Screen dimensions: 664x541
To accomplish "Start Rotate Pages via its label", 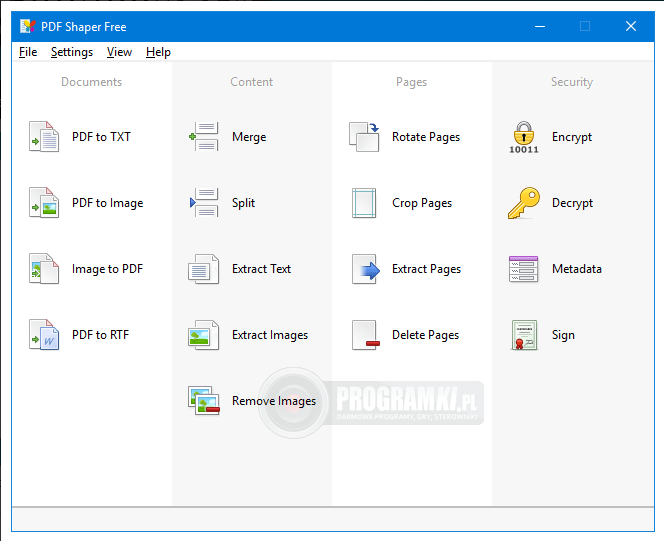I will coord(426,137).
